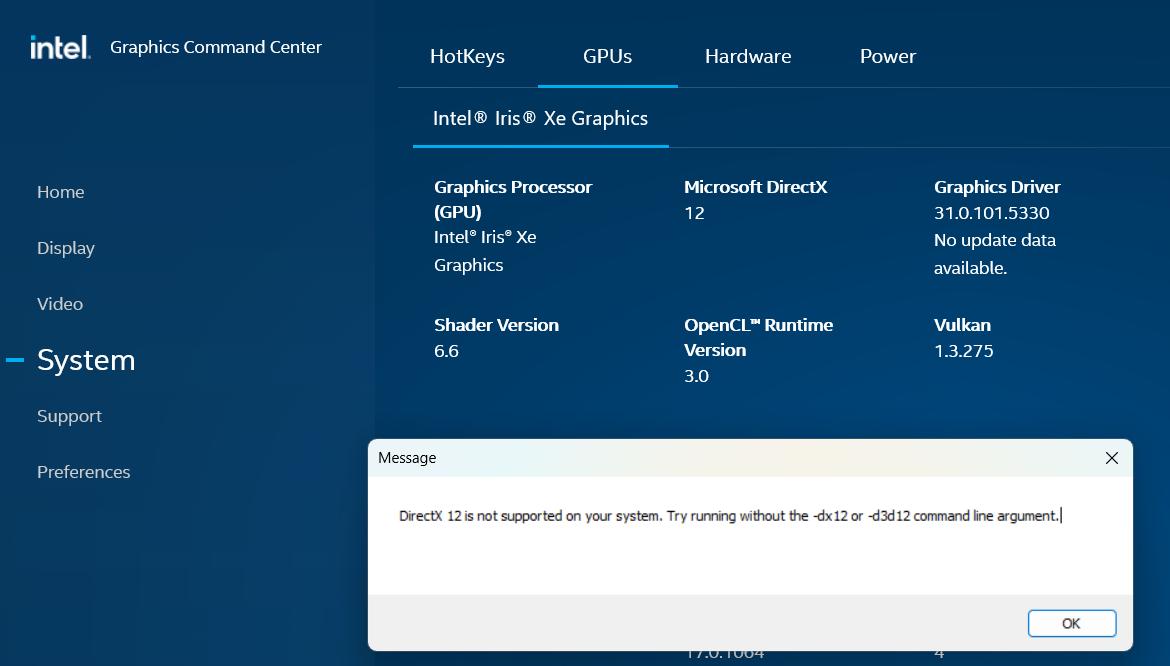Click the Graphics Driver heading
Screen dimensions: 1170x666
[997, 187]
